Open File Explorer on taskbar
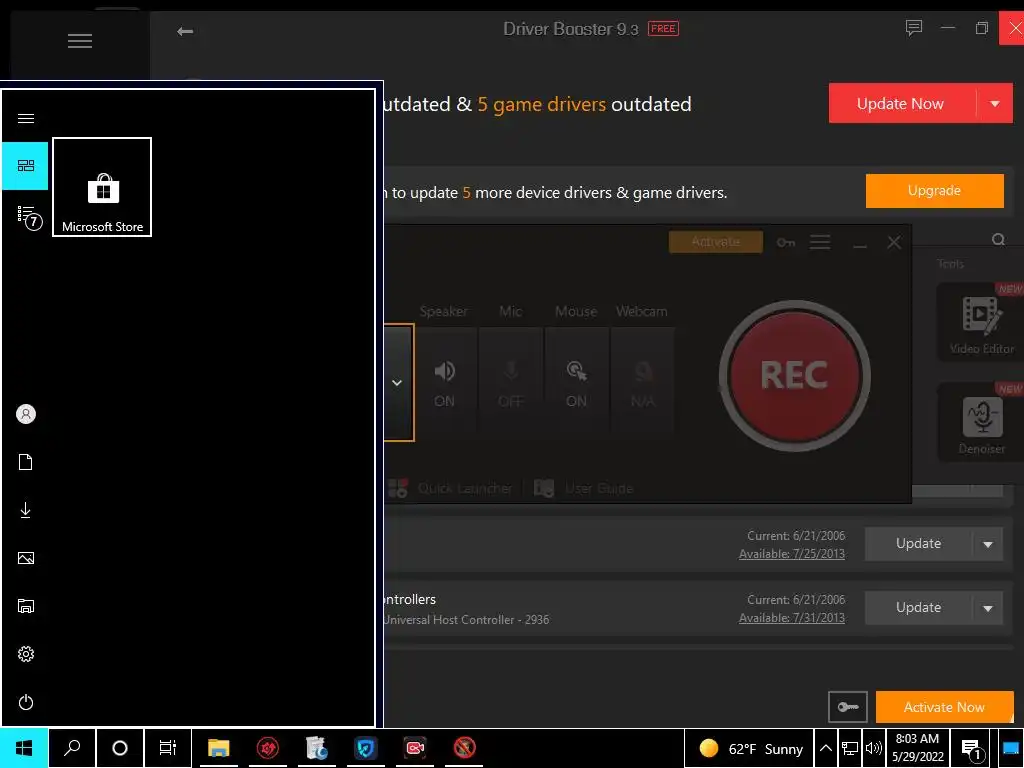 click(x=218, y=748)
